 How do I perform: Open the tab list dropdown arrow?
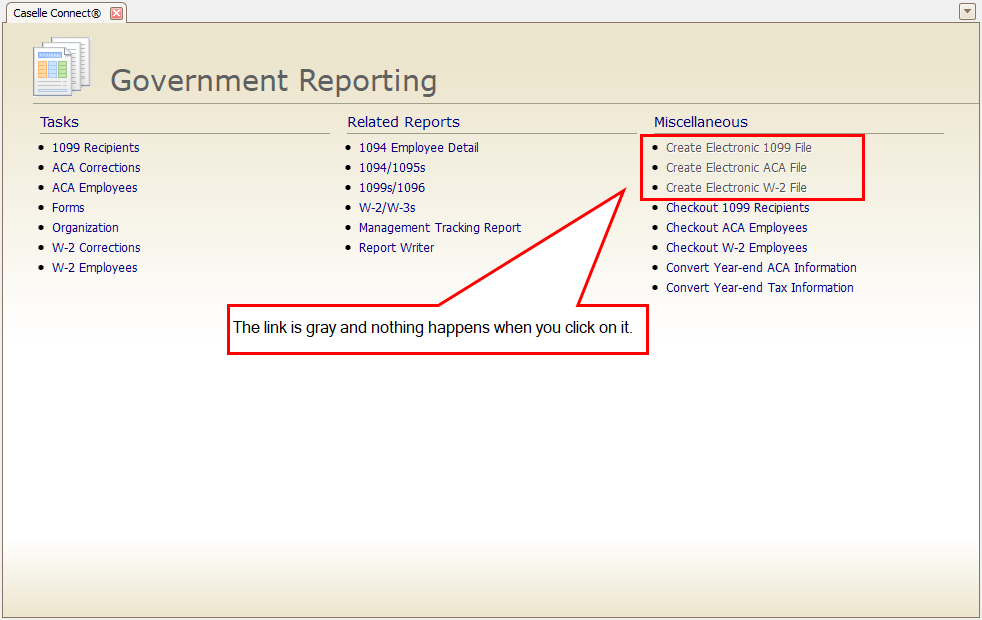pos(966,12)
